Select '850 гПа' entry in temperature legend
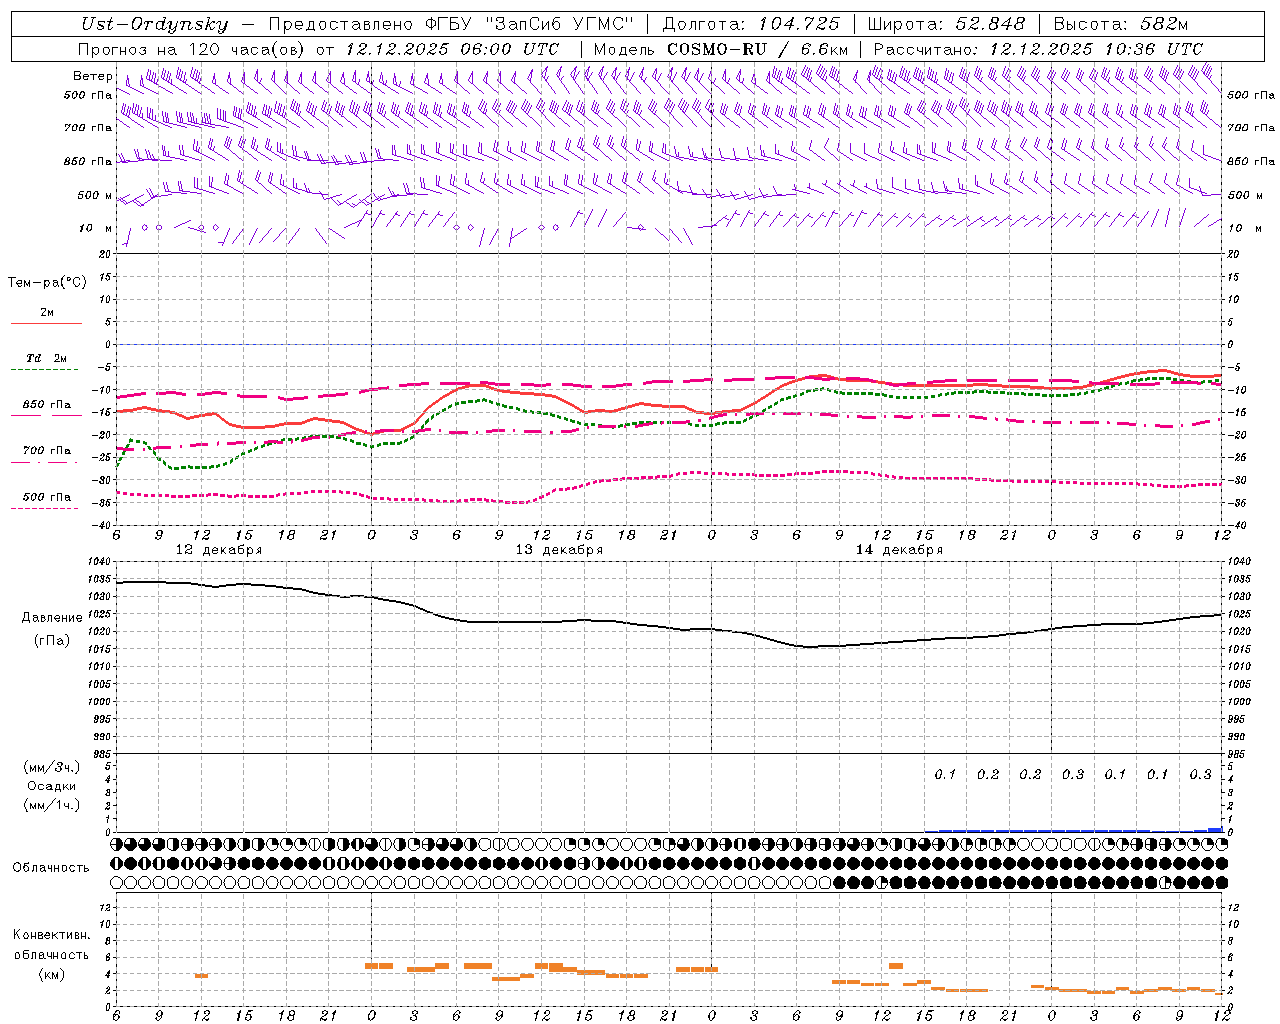1280x1024 pixels. tap(47, 405)
